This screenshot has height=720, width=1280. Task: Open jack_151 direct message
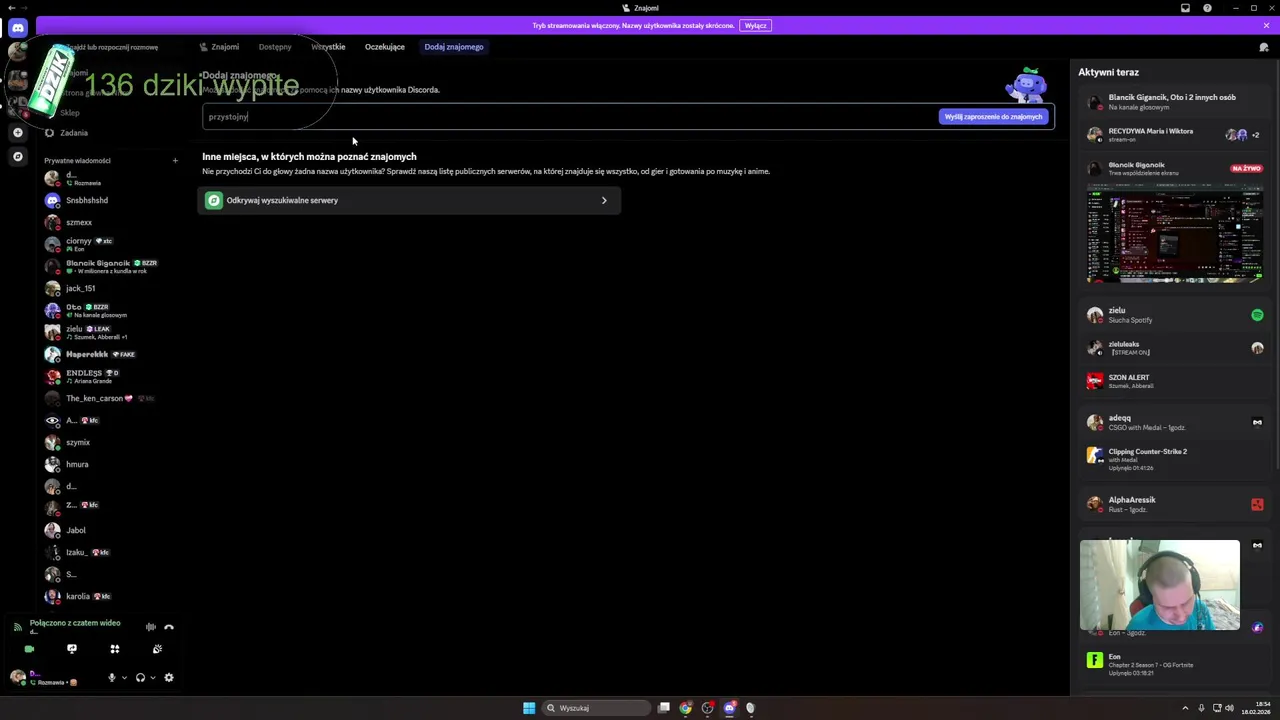click(x=110, y=288)
